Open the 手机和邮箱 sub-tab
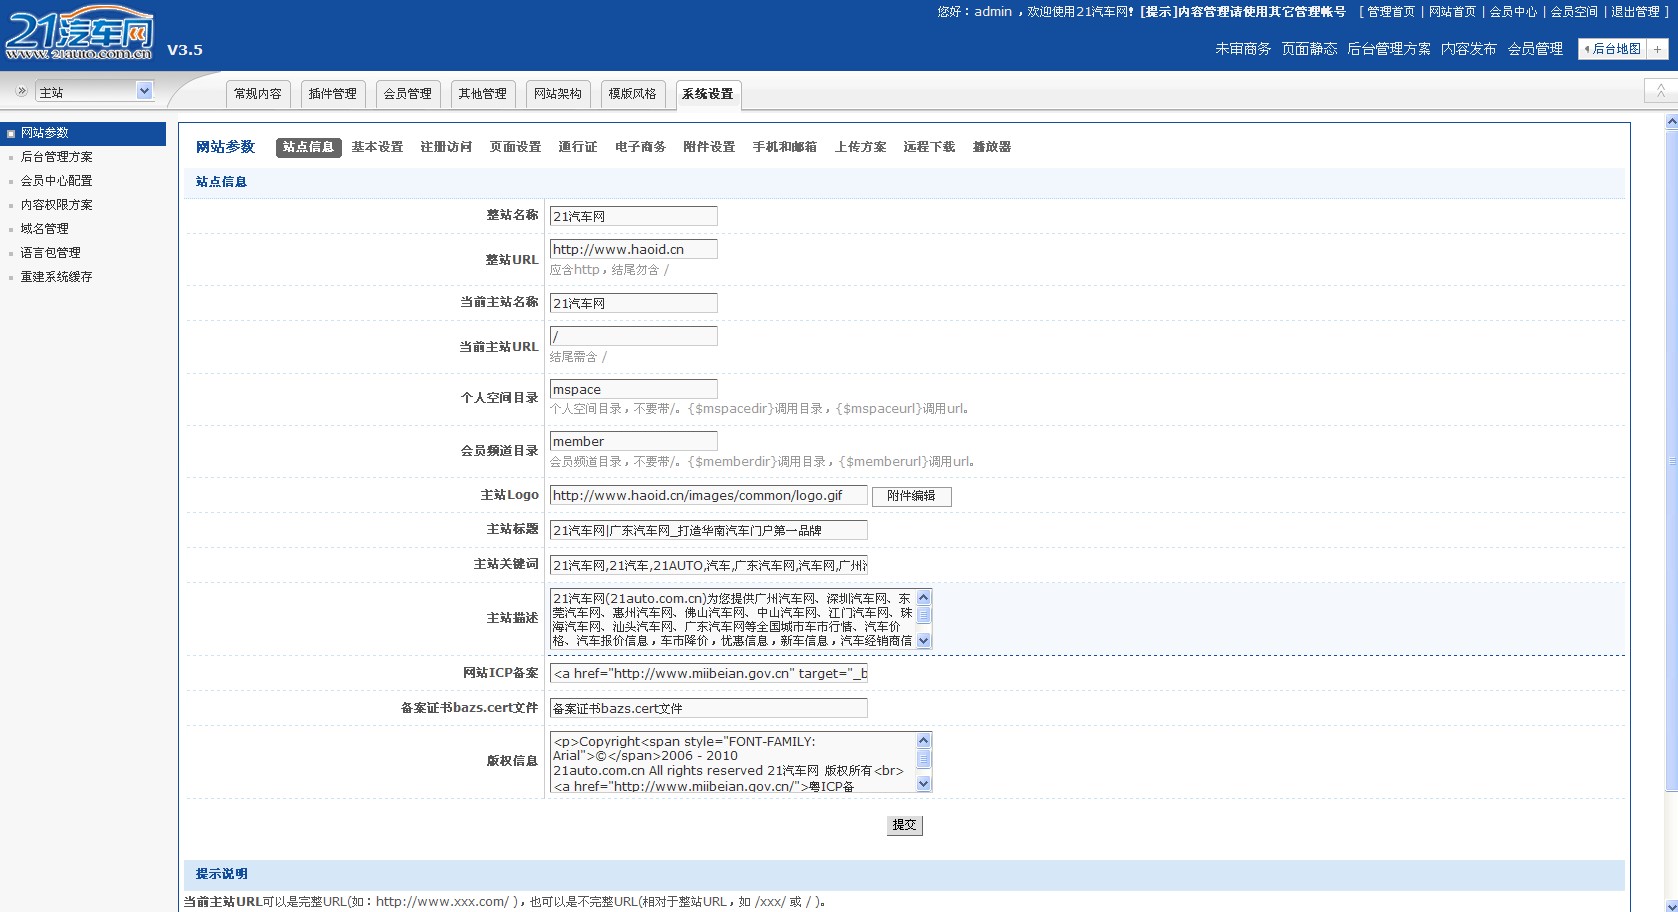The width and height of the screenshot is (1678, 912). (785, 147)
